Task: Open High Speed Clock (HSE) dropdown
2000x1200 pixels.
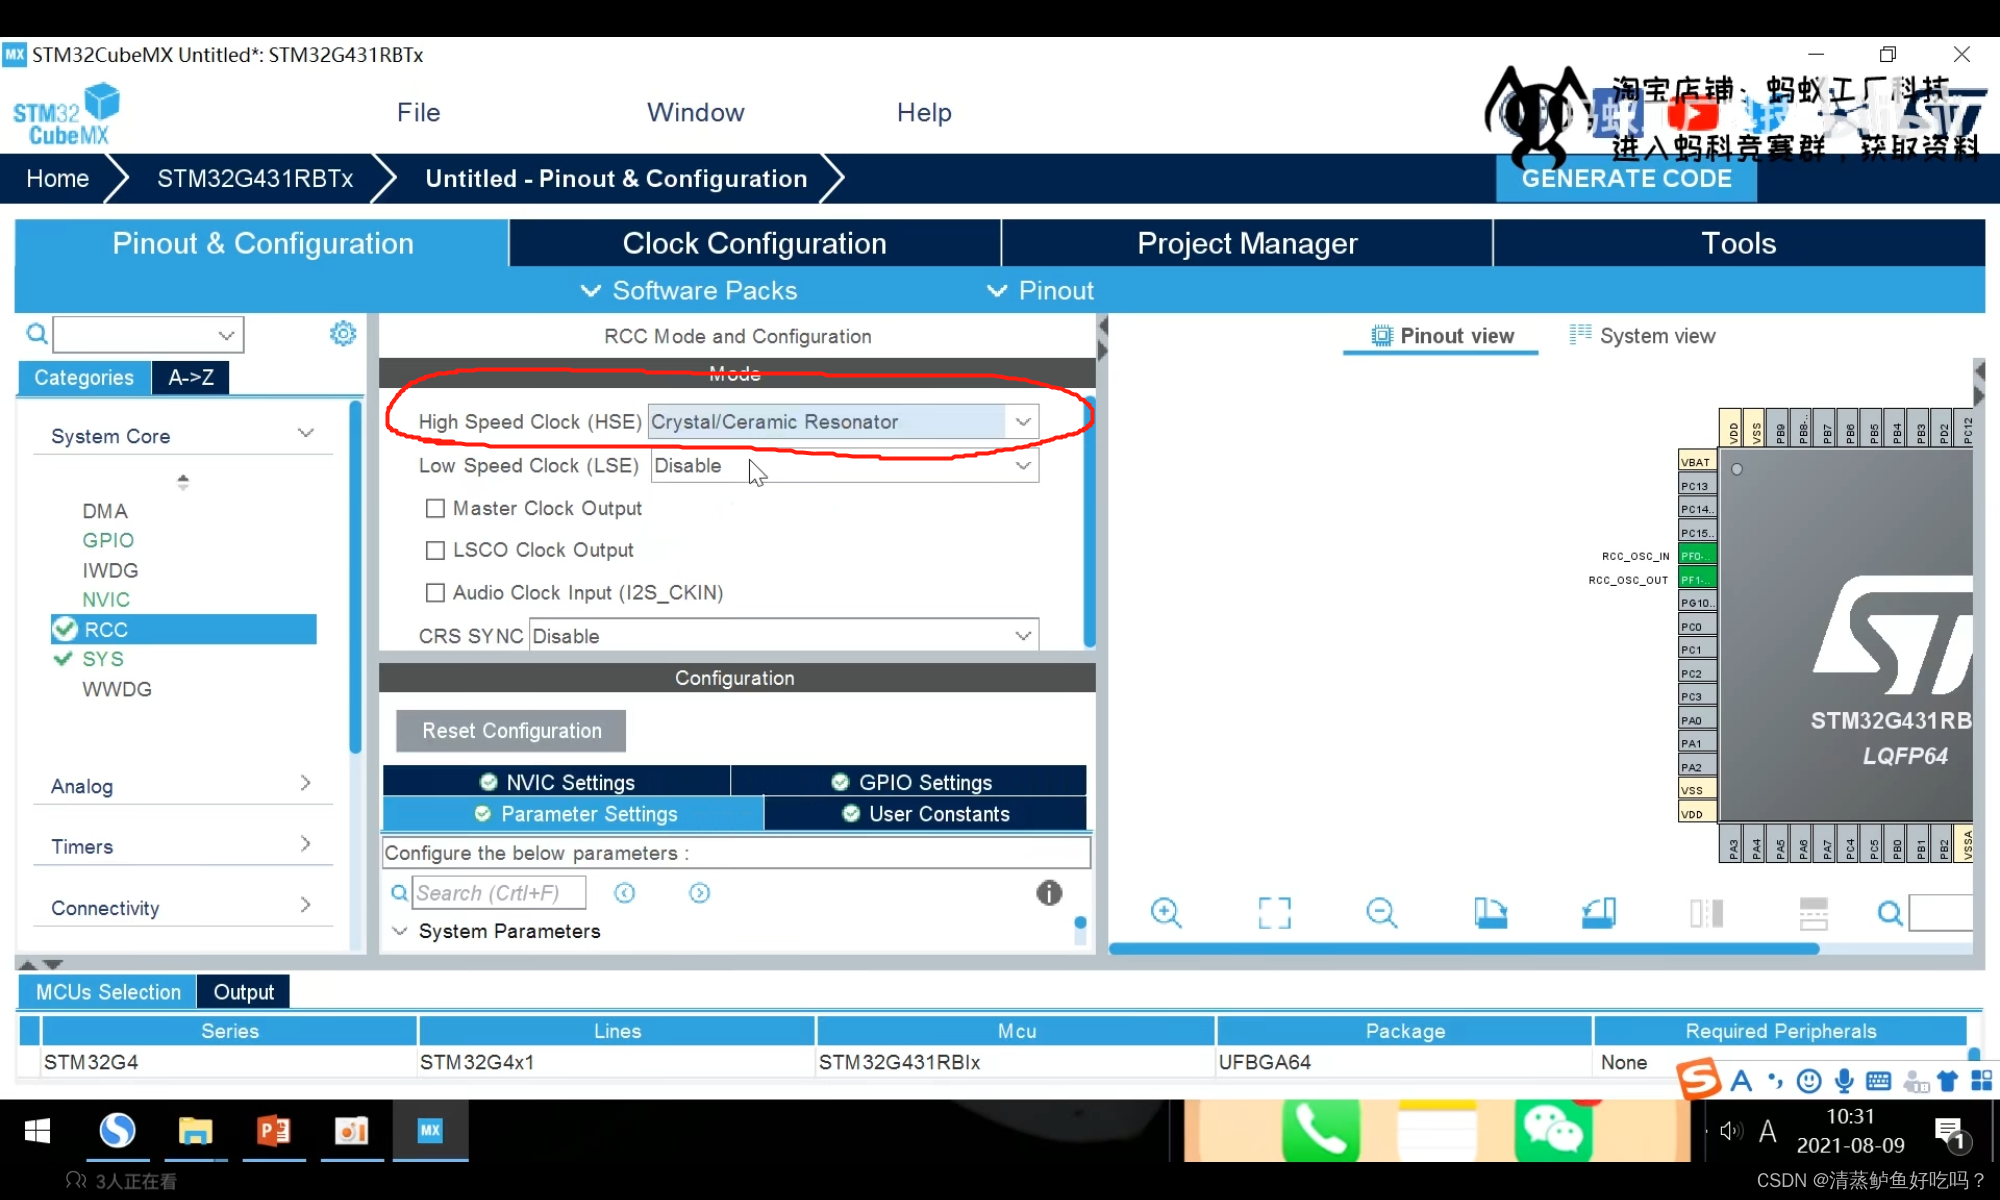Action: (x=1022, y=422)
